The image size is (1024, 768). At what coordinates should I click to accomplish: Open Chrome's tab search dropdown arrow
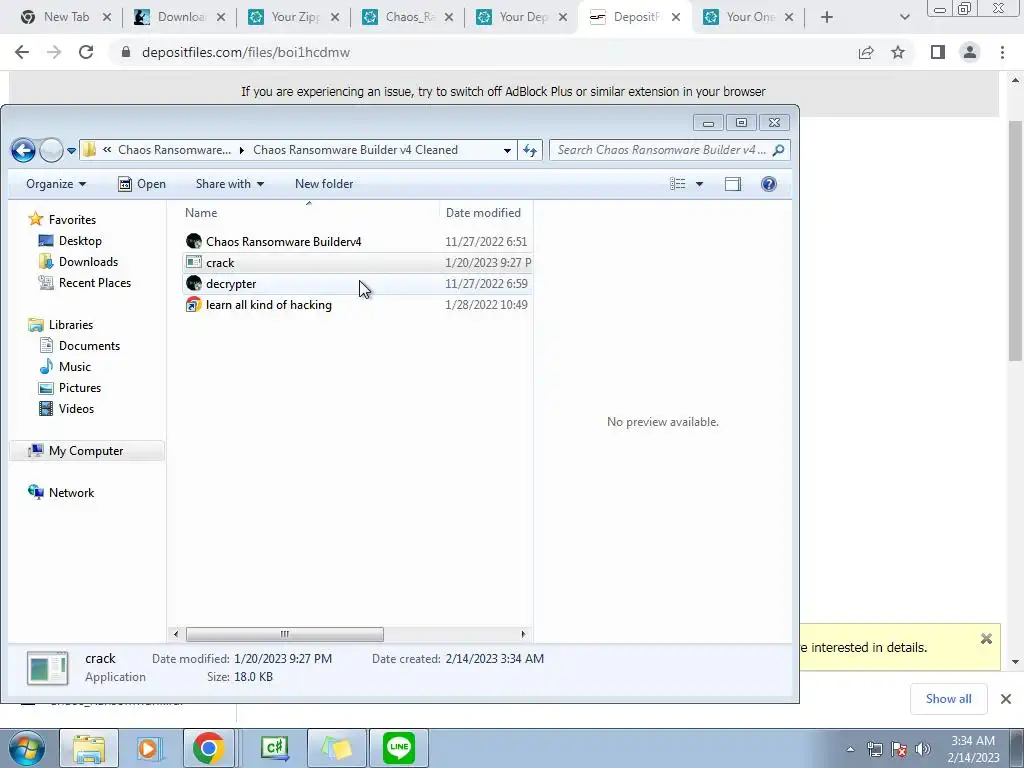tap(904, 17)
